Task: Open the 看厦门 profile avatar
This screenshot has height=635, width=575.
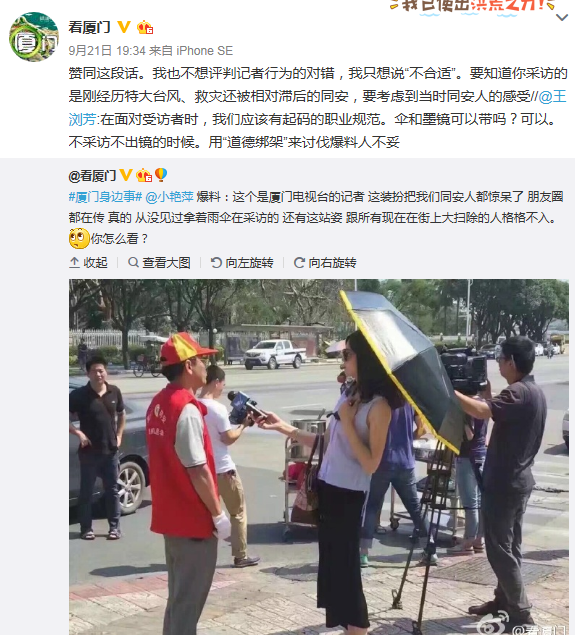Action: pyautogui.click(x=34, y=37)
